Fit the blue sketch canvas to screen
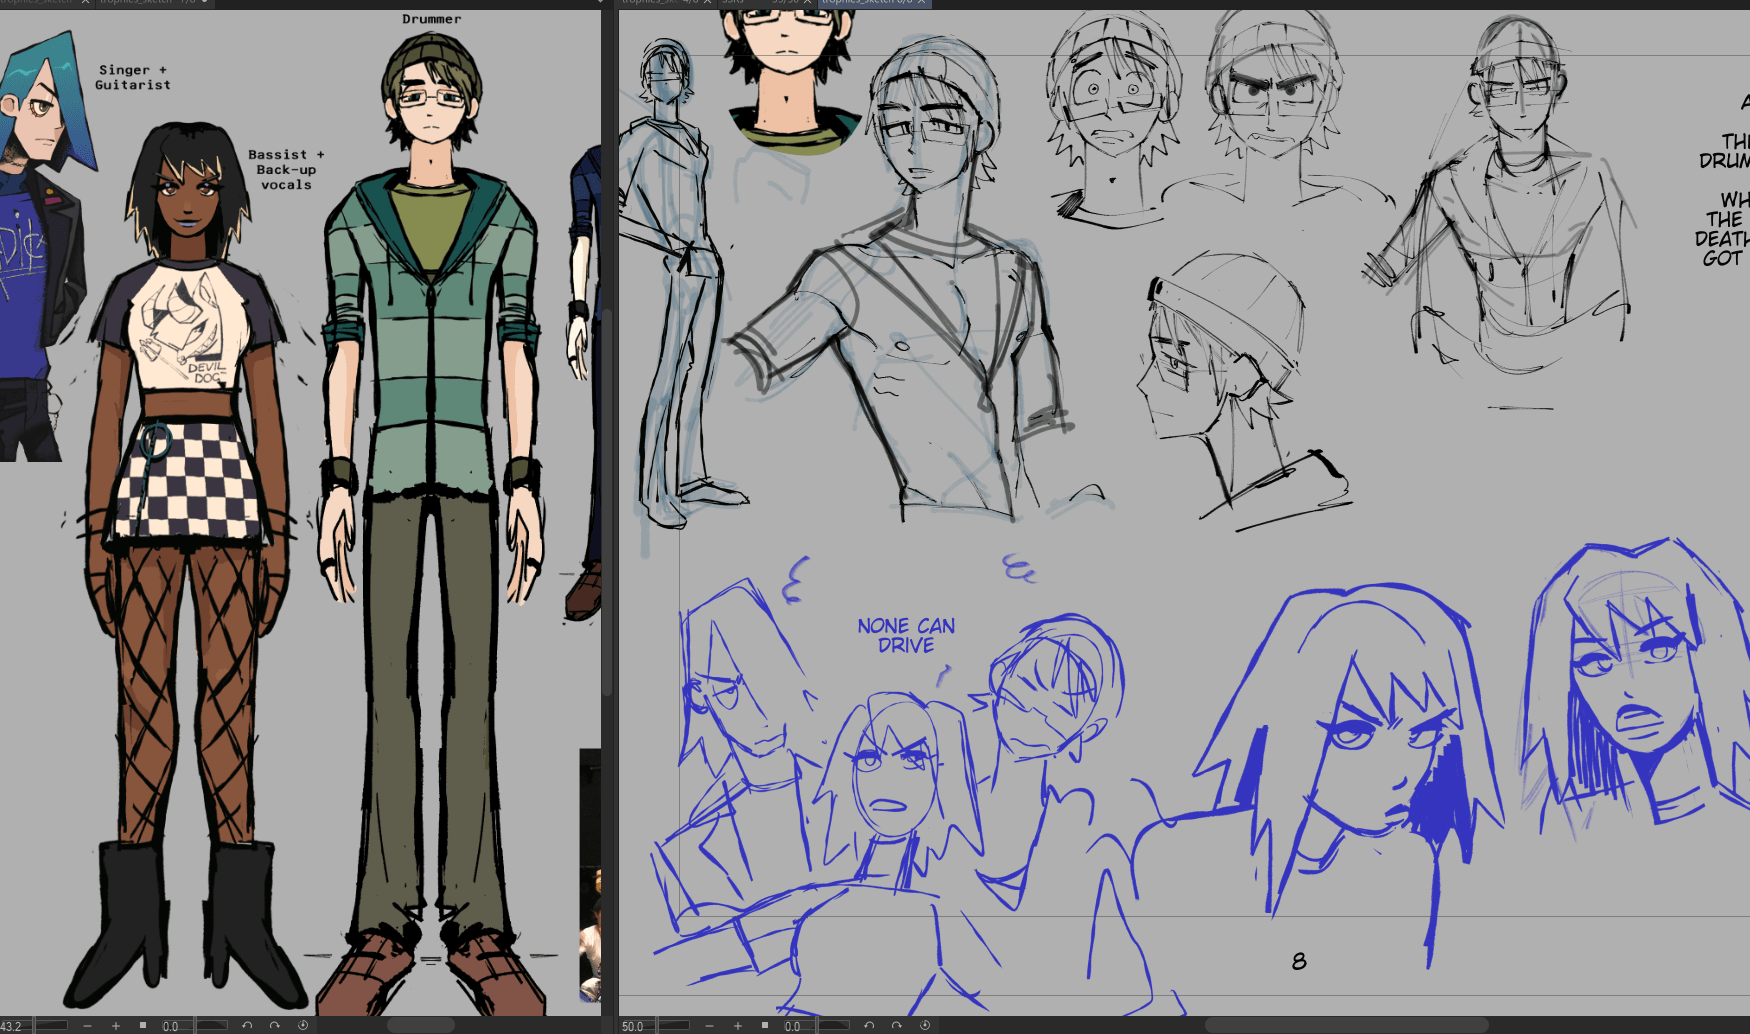Viewport: 1750px width, 1034px height. tap(765, 1026)
